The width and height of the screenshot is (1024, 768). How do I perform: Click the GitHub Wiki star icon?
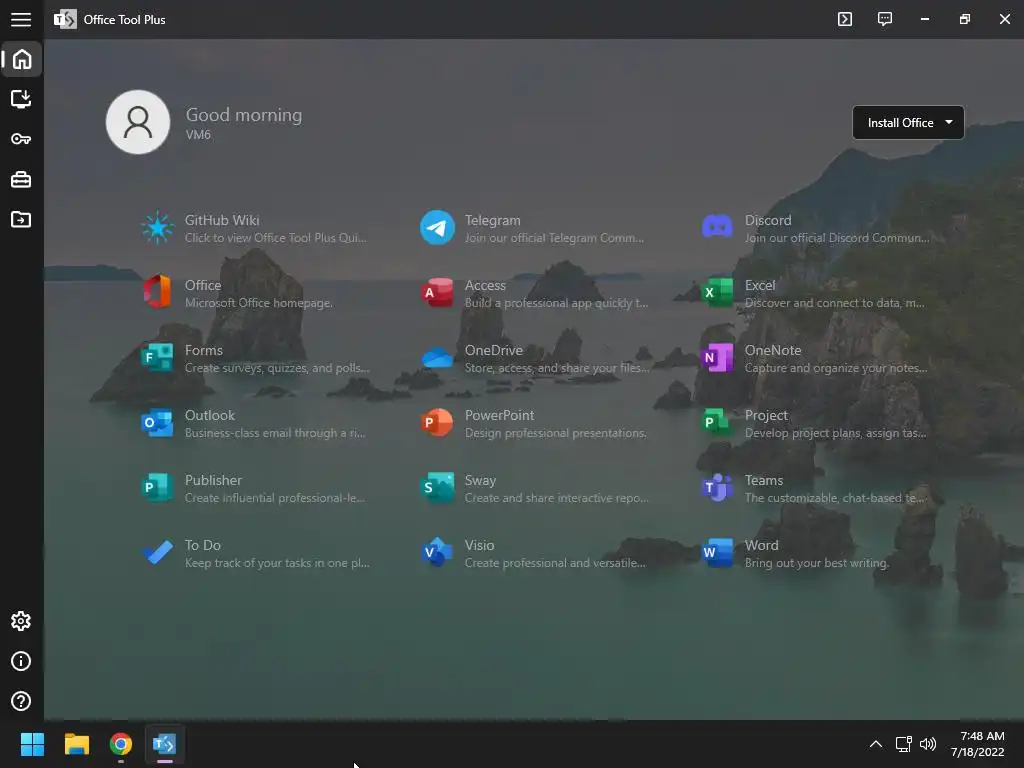[x=157, y=228]
